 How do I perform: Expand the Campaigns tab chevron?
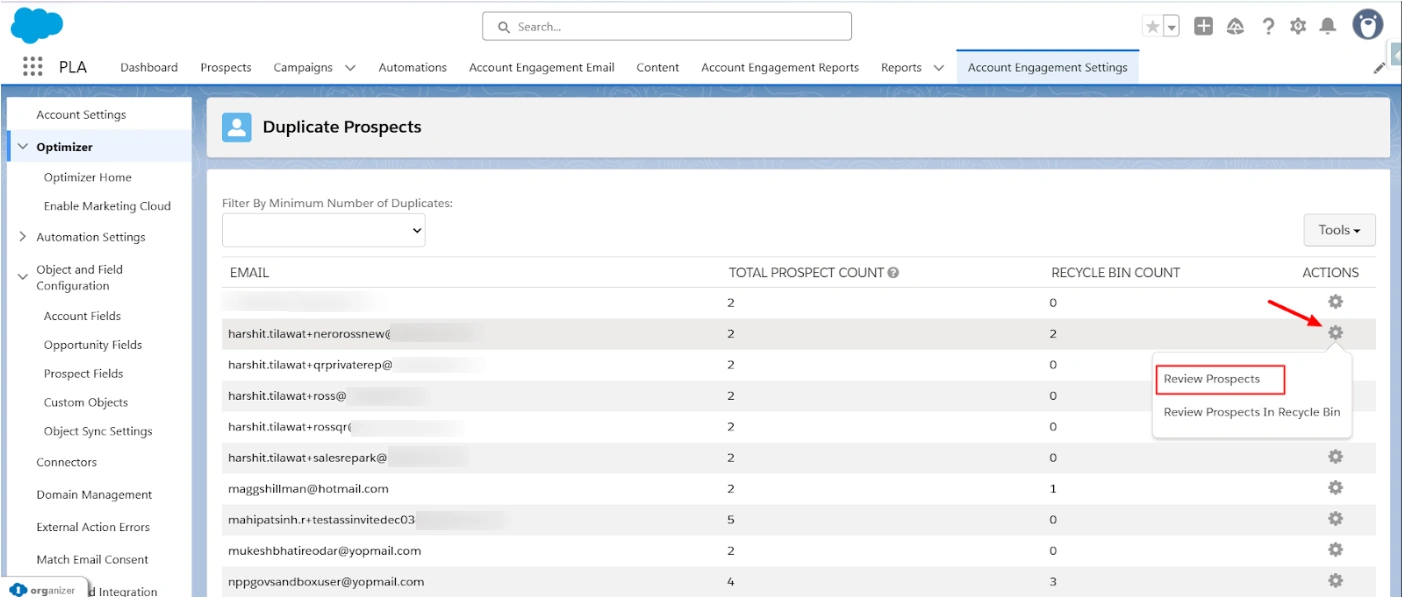[350, 68]
